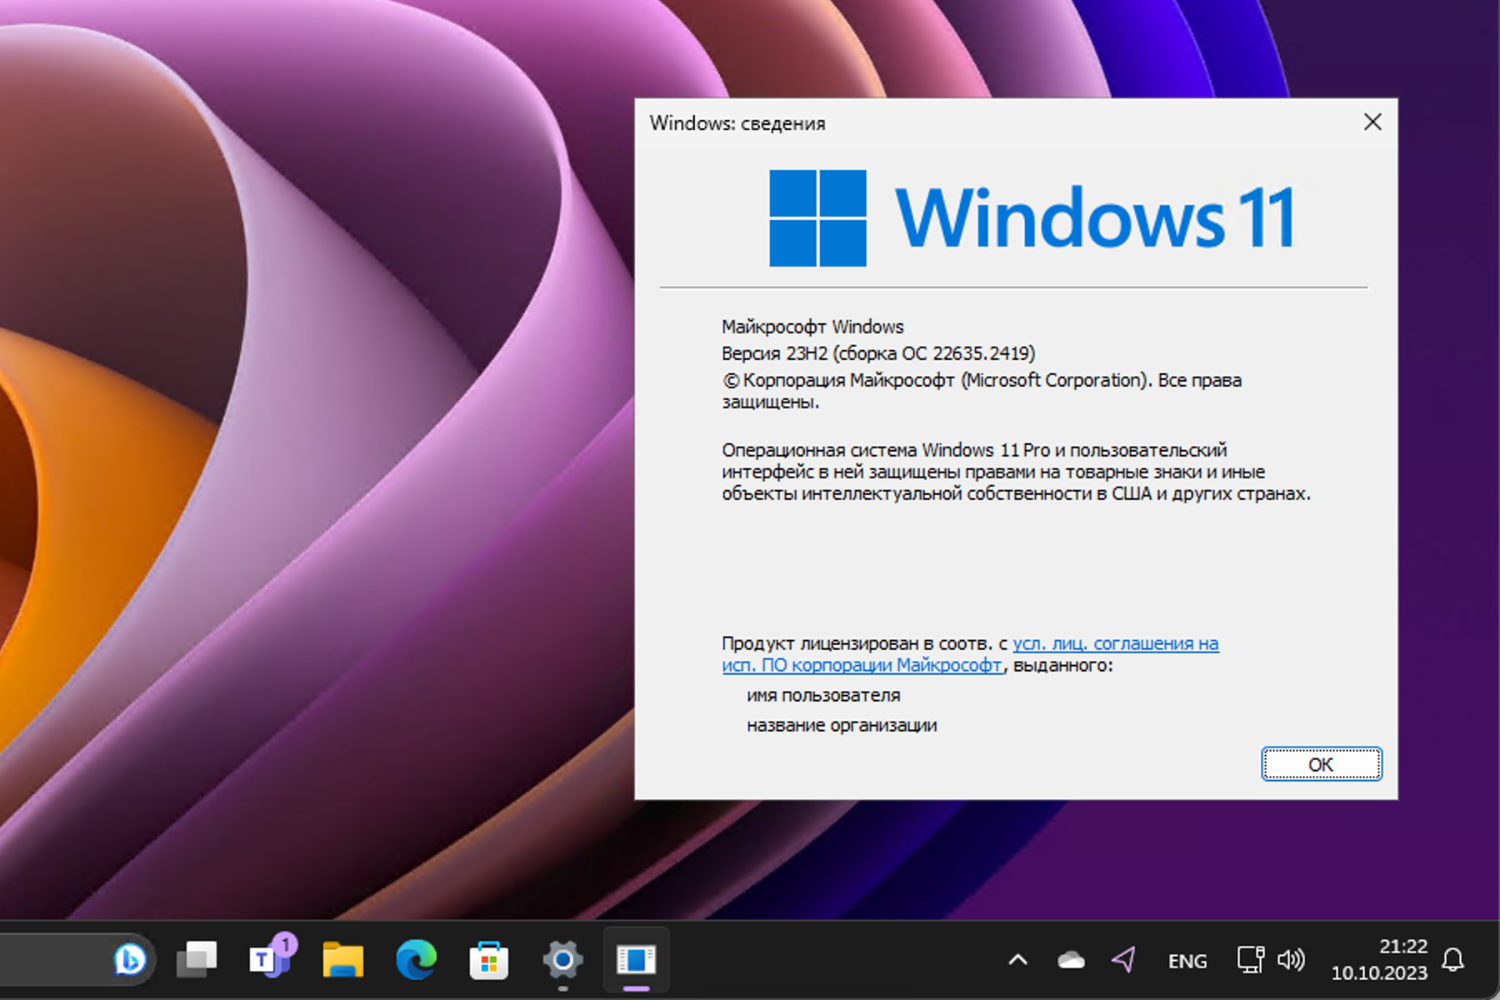1500x1000 pixels.
Task: Launch Microsoft Teams from the taskbar
Action: coord(270,957)
